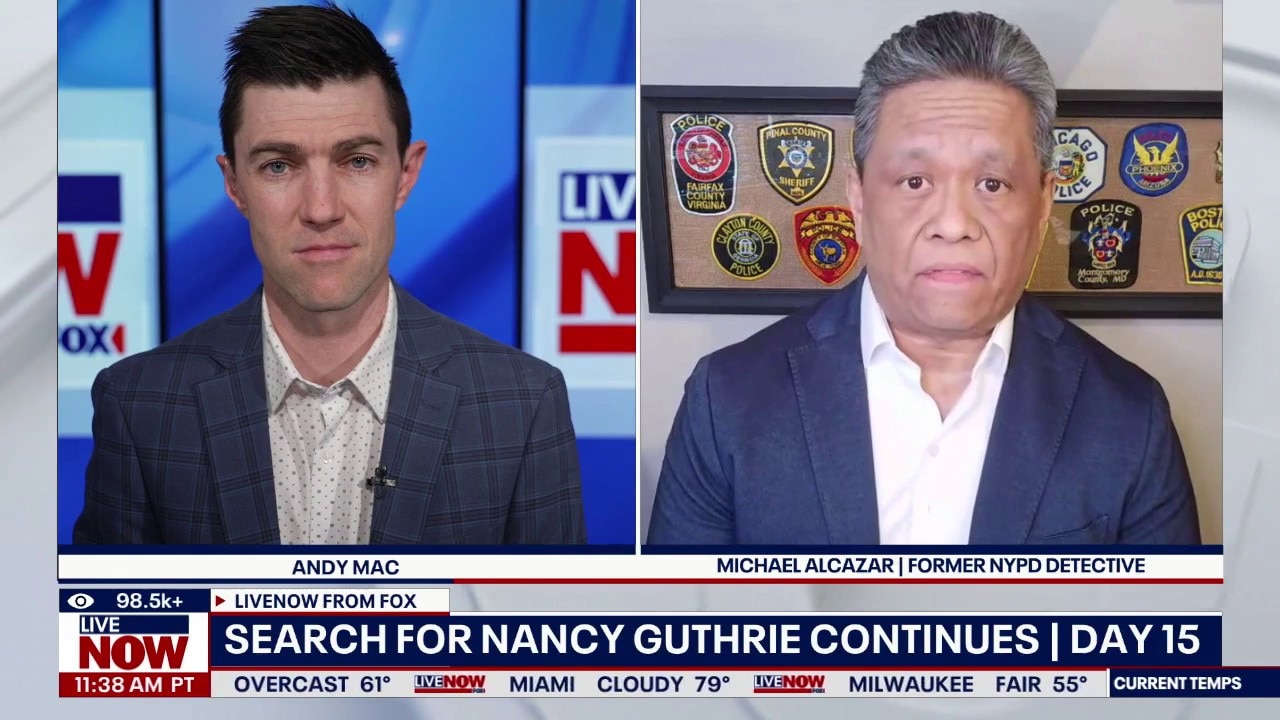The image size is (1280, 720).
Task: Click the MILWAUKEE FAIR 55° ticker entry
Action: [x=967, y=684]
